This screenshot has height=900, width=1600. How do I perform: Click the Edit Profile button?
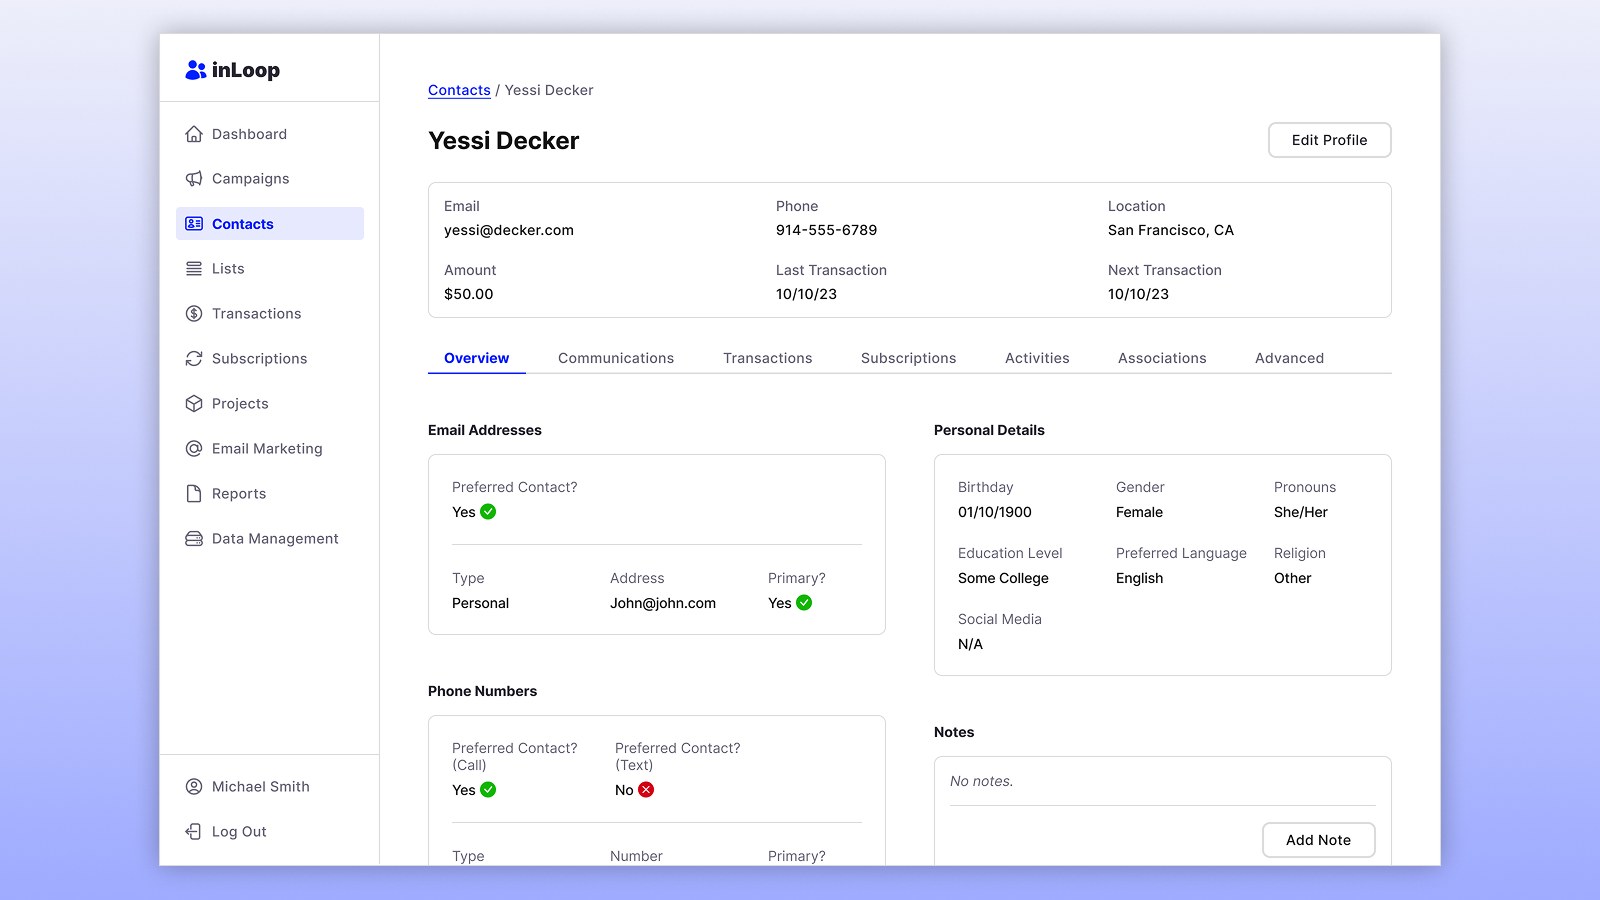pos(1330,140)
